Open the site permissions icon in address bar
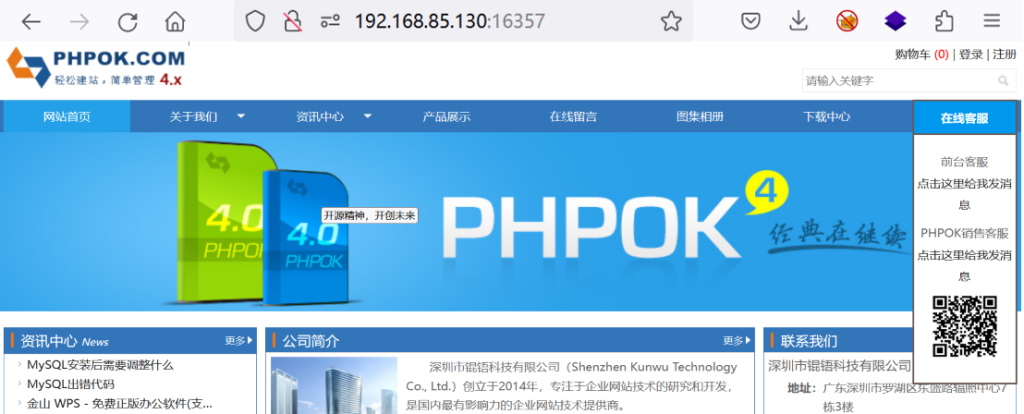This screenshot has width=1024, height=414. tap(329, 22)
